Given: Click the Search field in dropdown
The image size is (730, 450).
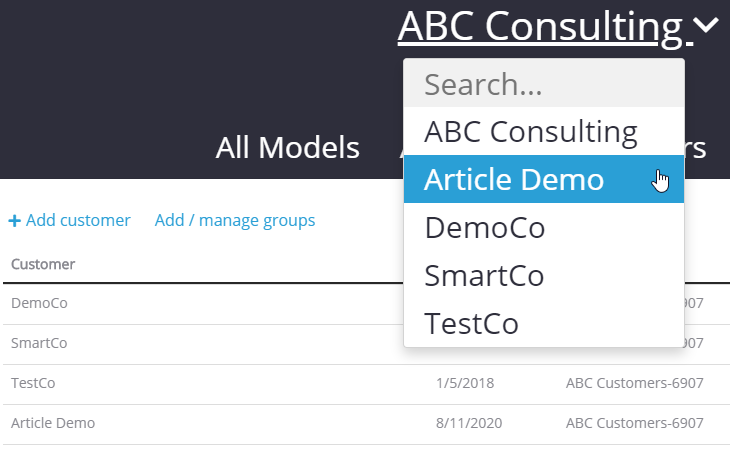Looking at the screenshot, I should tap(544, 84).
